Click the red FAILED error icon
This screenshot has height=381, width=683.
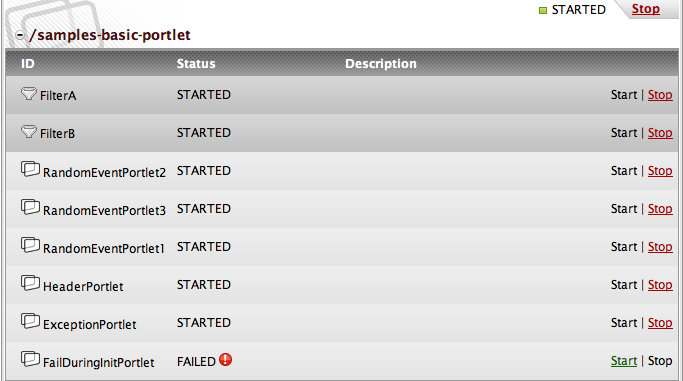tap(225, 360)
